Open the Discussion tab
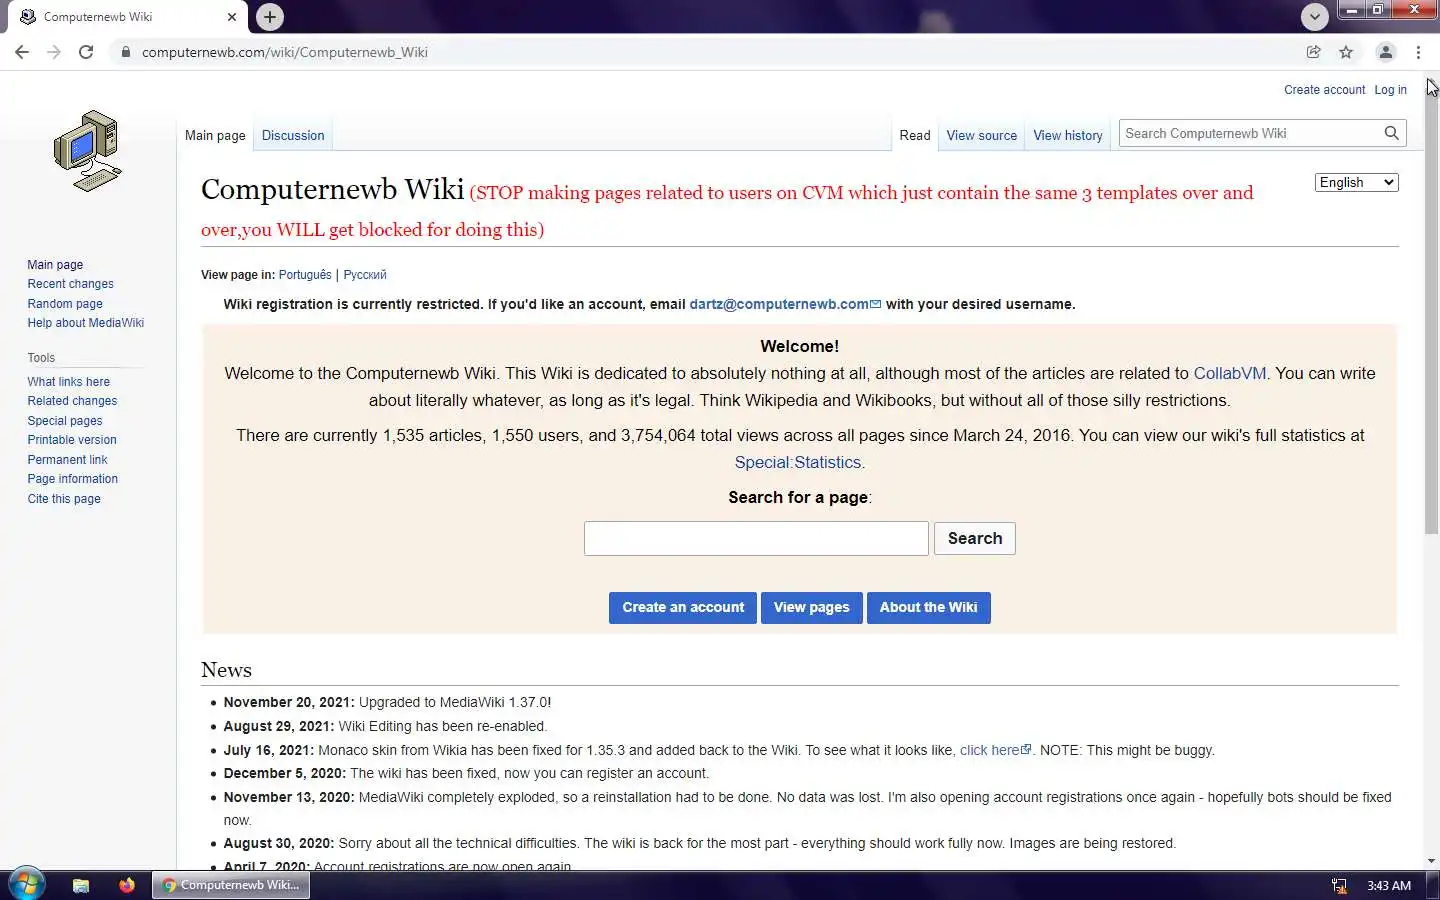This screenshot has width=1440, height=900. point(293,135)
